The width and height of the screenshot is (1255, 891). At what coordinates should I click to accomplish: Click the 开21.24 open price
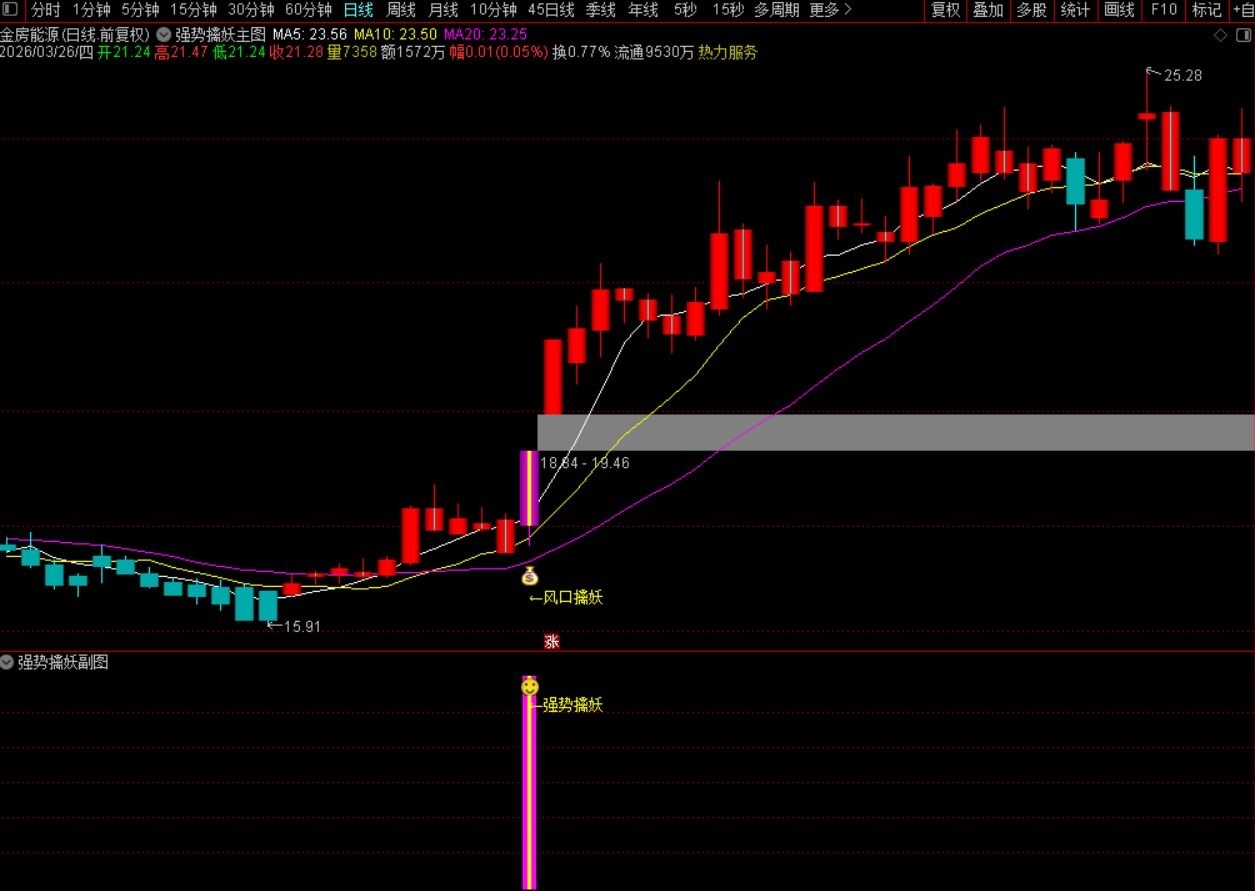tap(124, 52)
